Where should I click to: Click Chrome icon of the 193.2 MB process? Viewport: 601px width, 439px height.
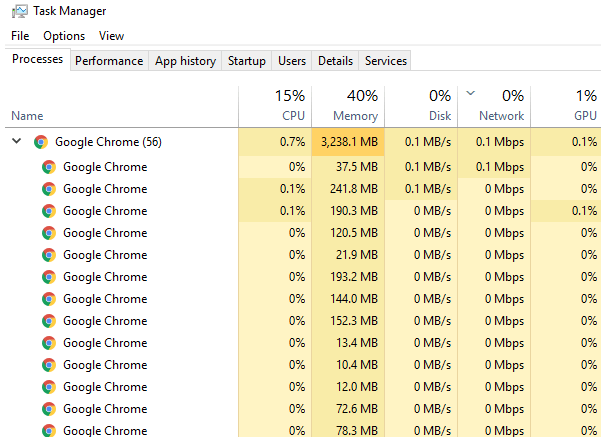(x=49, y=277)
